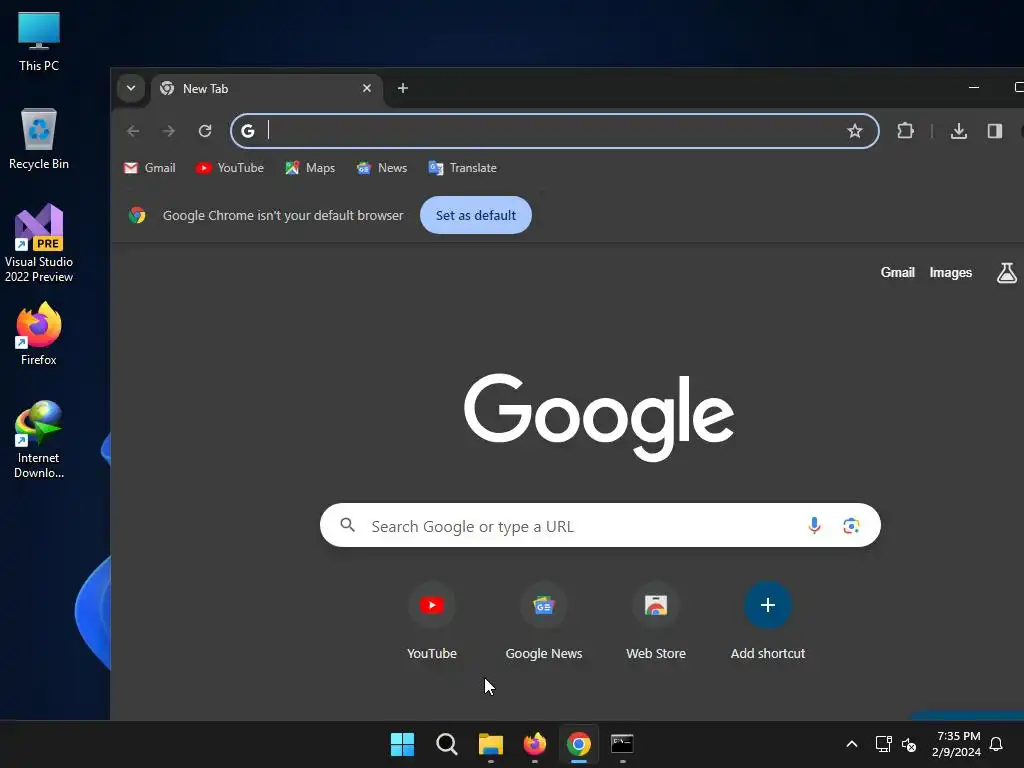Click Chrome icon in taskbar

(579, 744)
